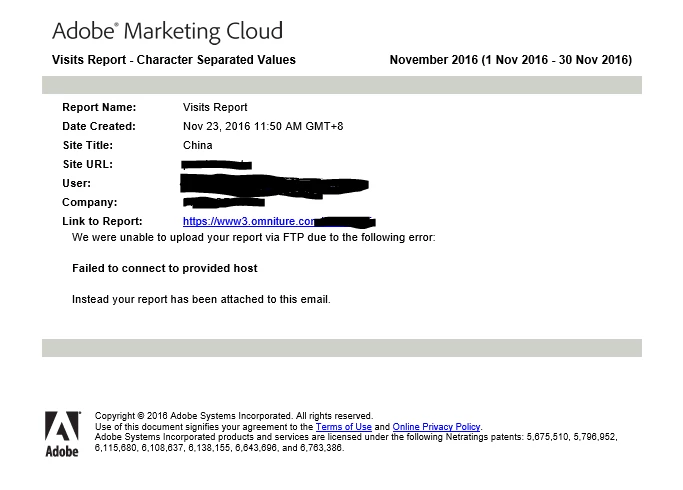Click the 'Site Title:' label

coord(88,145)
